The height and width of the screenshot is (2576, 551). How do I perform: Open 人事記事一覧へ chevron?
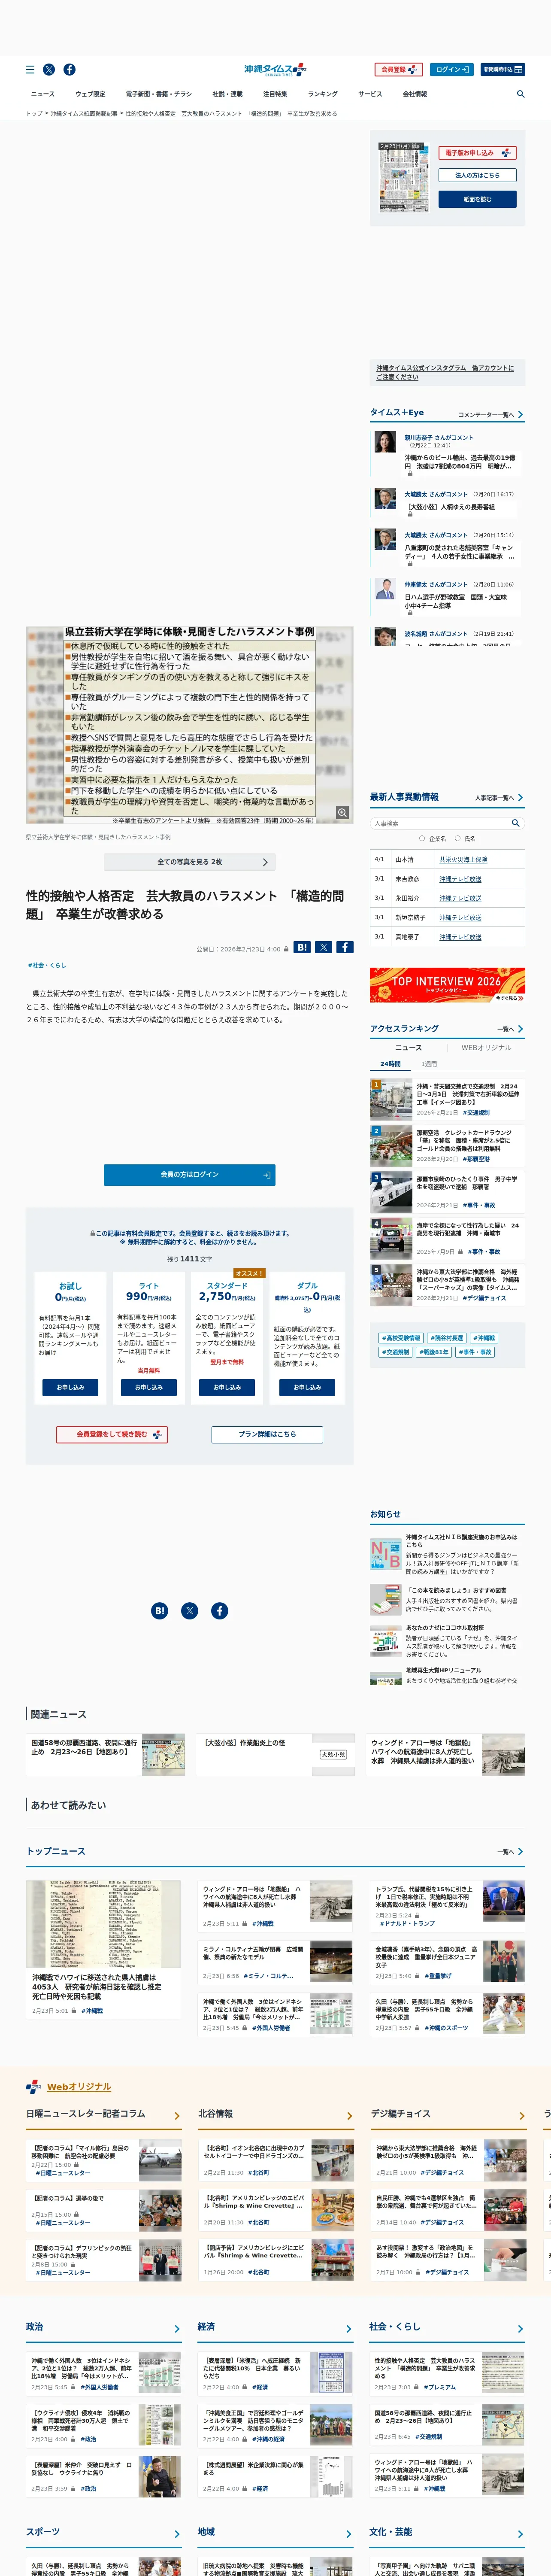point(520,798)
